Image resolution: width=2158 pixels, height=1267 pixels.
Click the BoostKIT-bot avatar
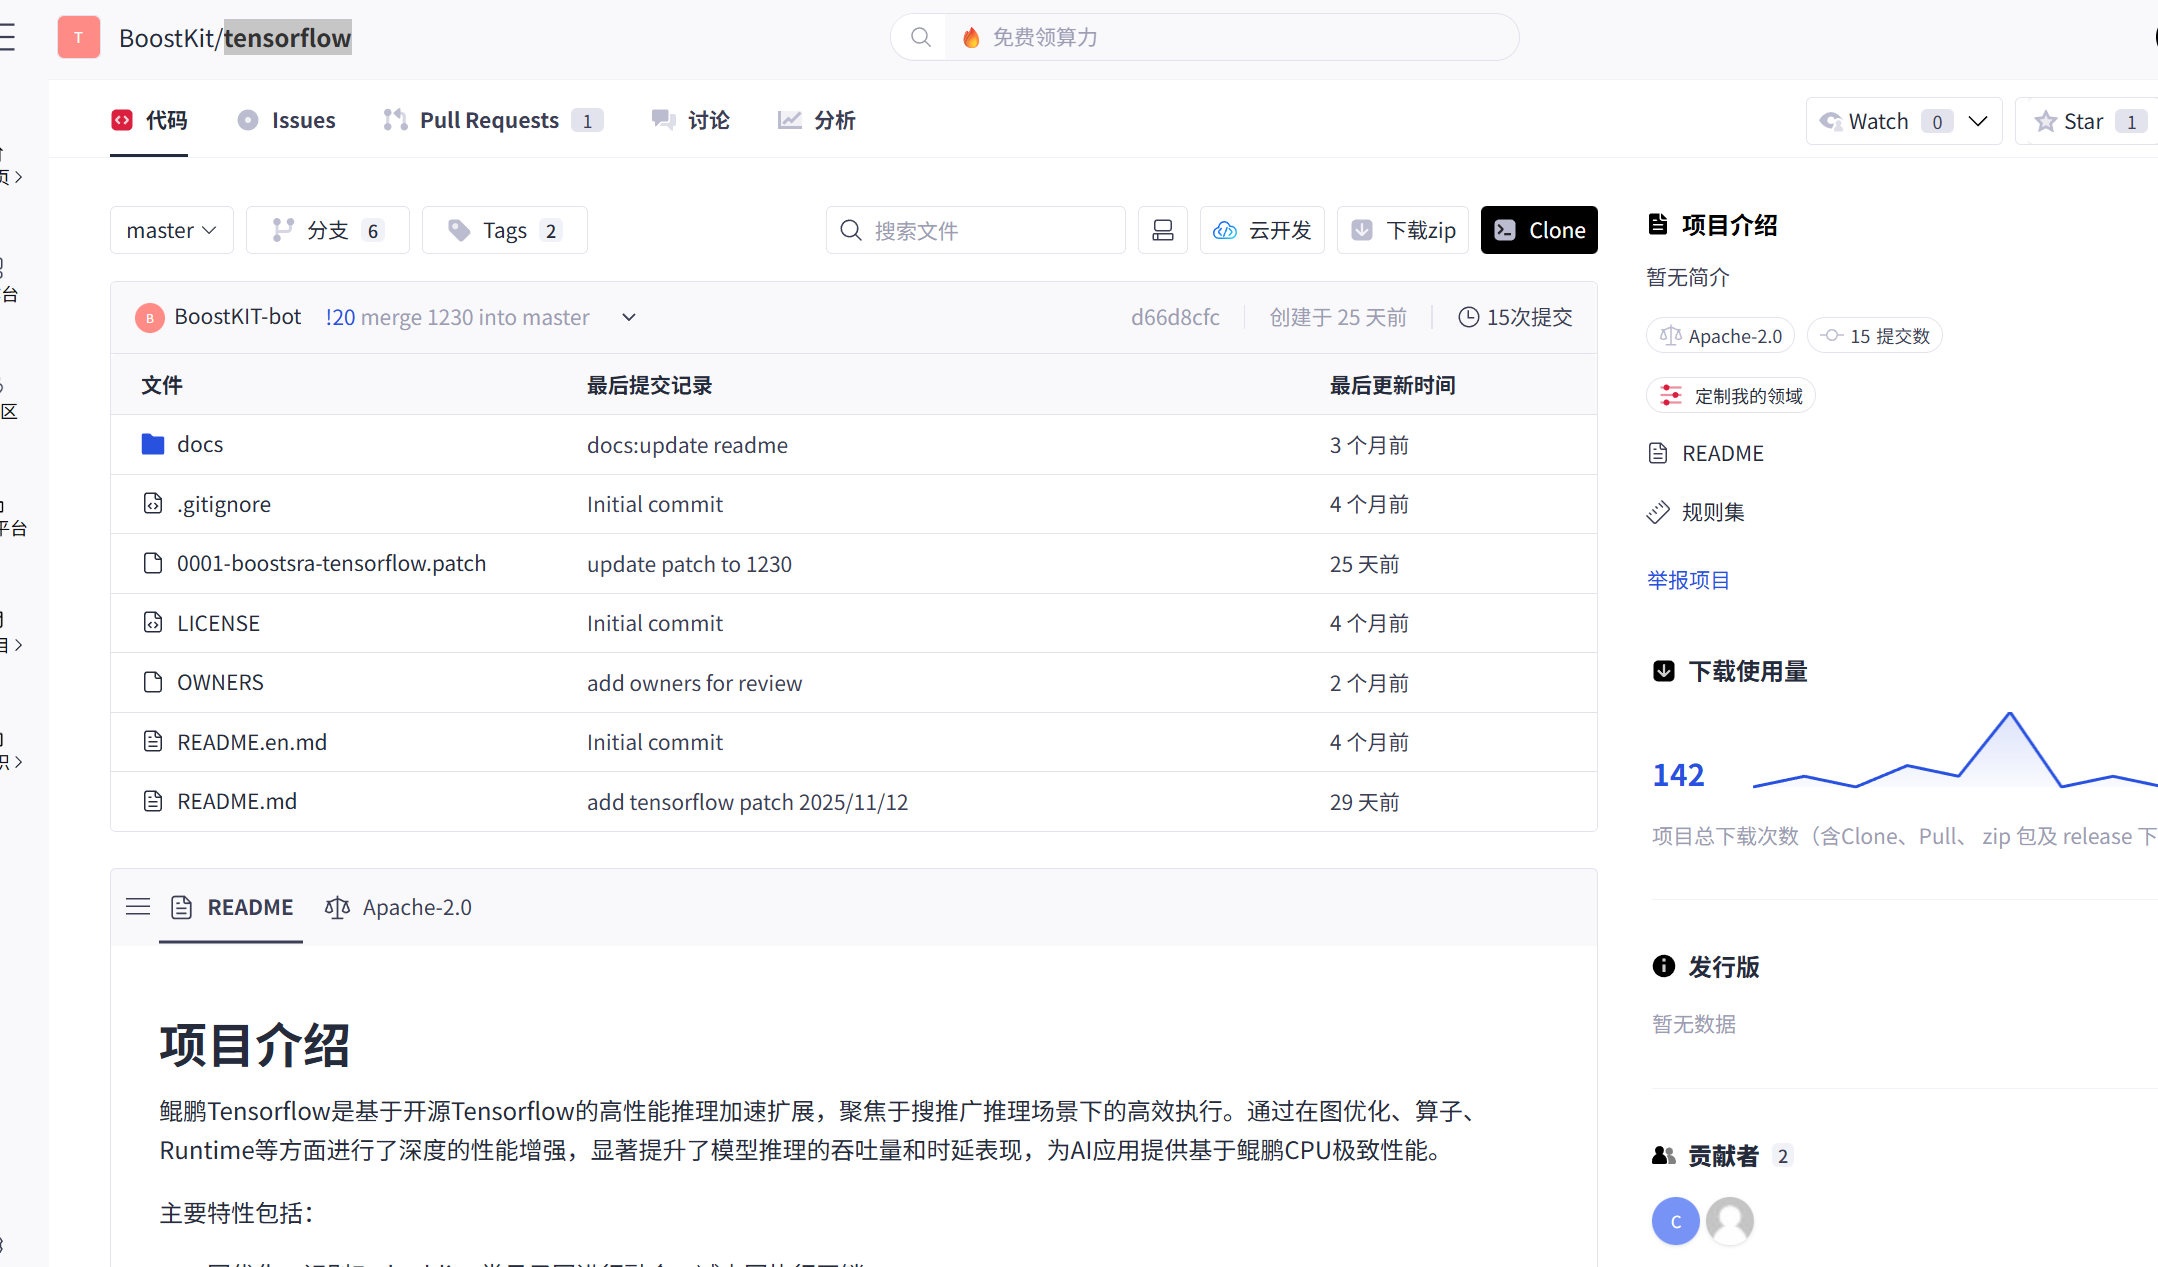point(149,318)
